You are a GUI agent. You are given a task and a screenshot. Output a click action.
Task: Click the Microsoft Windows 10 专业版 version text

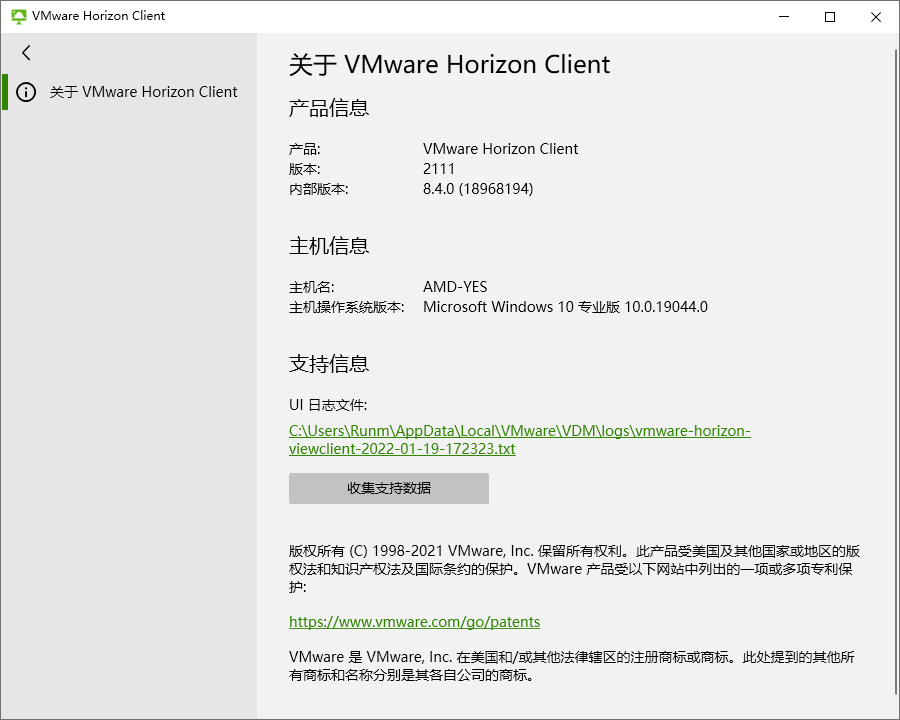[x=565, y=307]
